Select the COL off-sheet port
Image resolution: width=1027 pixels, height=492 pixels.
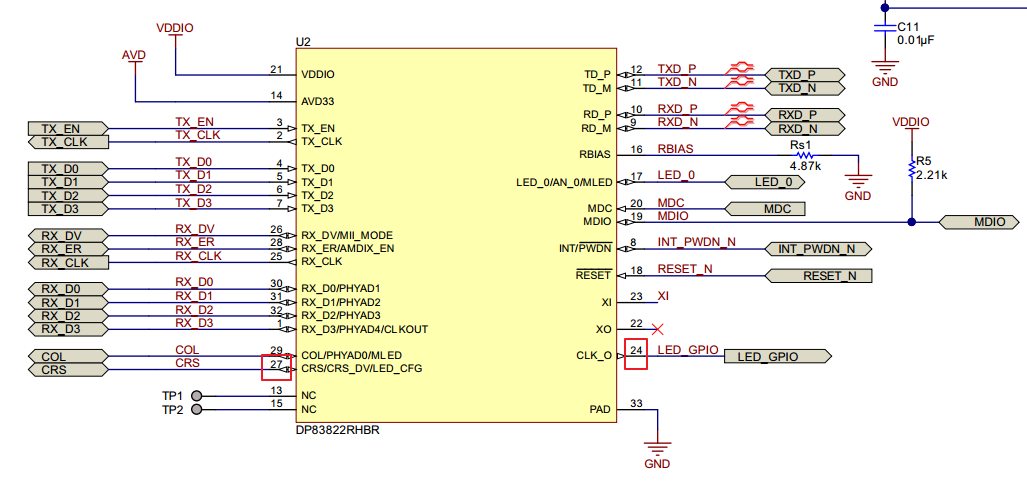pos(67,356)
